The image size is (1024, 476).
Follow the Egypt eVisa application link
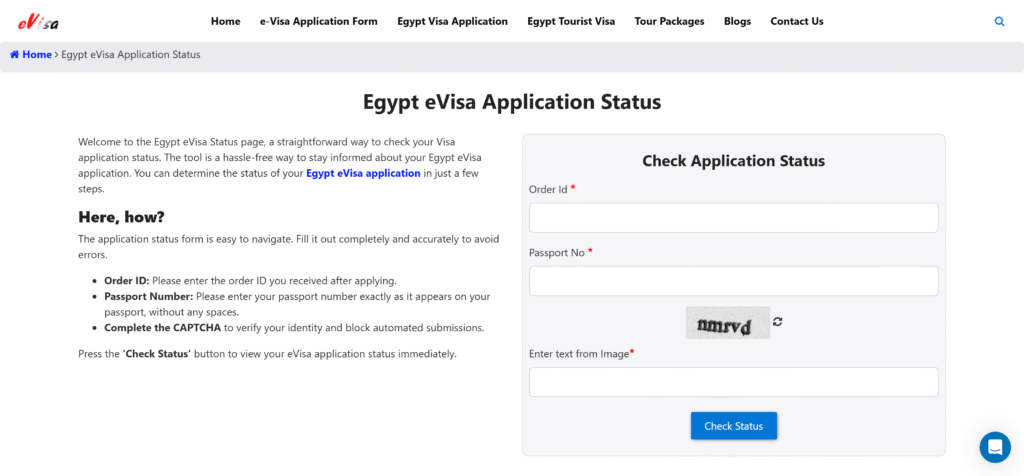pos(363,173)
